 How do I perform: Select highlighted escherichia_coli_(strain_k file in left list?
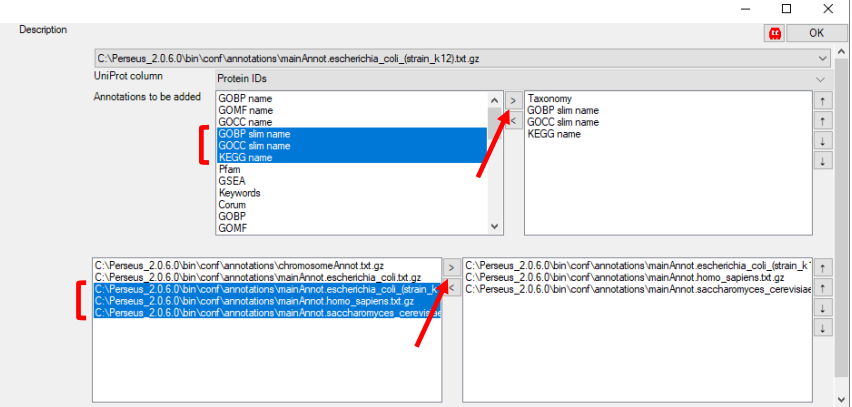(x=267, y=289)
